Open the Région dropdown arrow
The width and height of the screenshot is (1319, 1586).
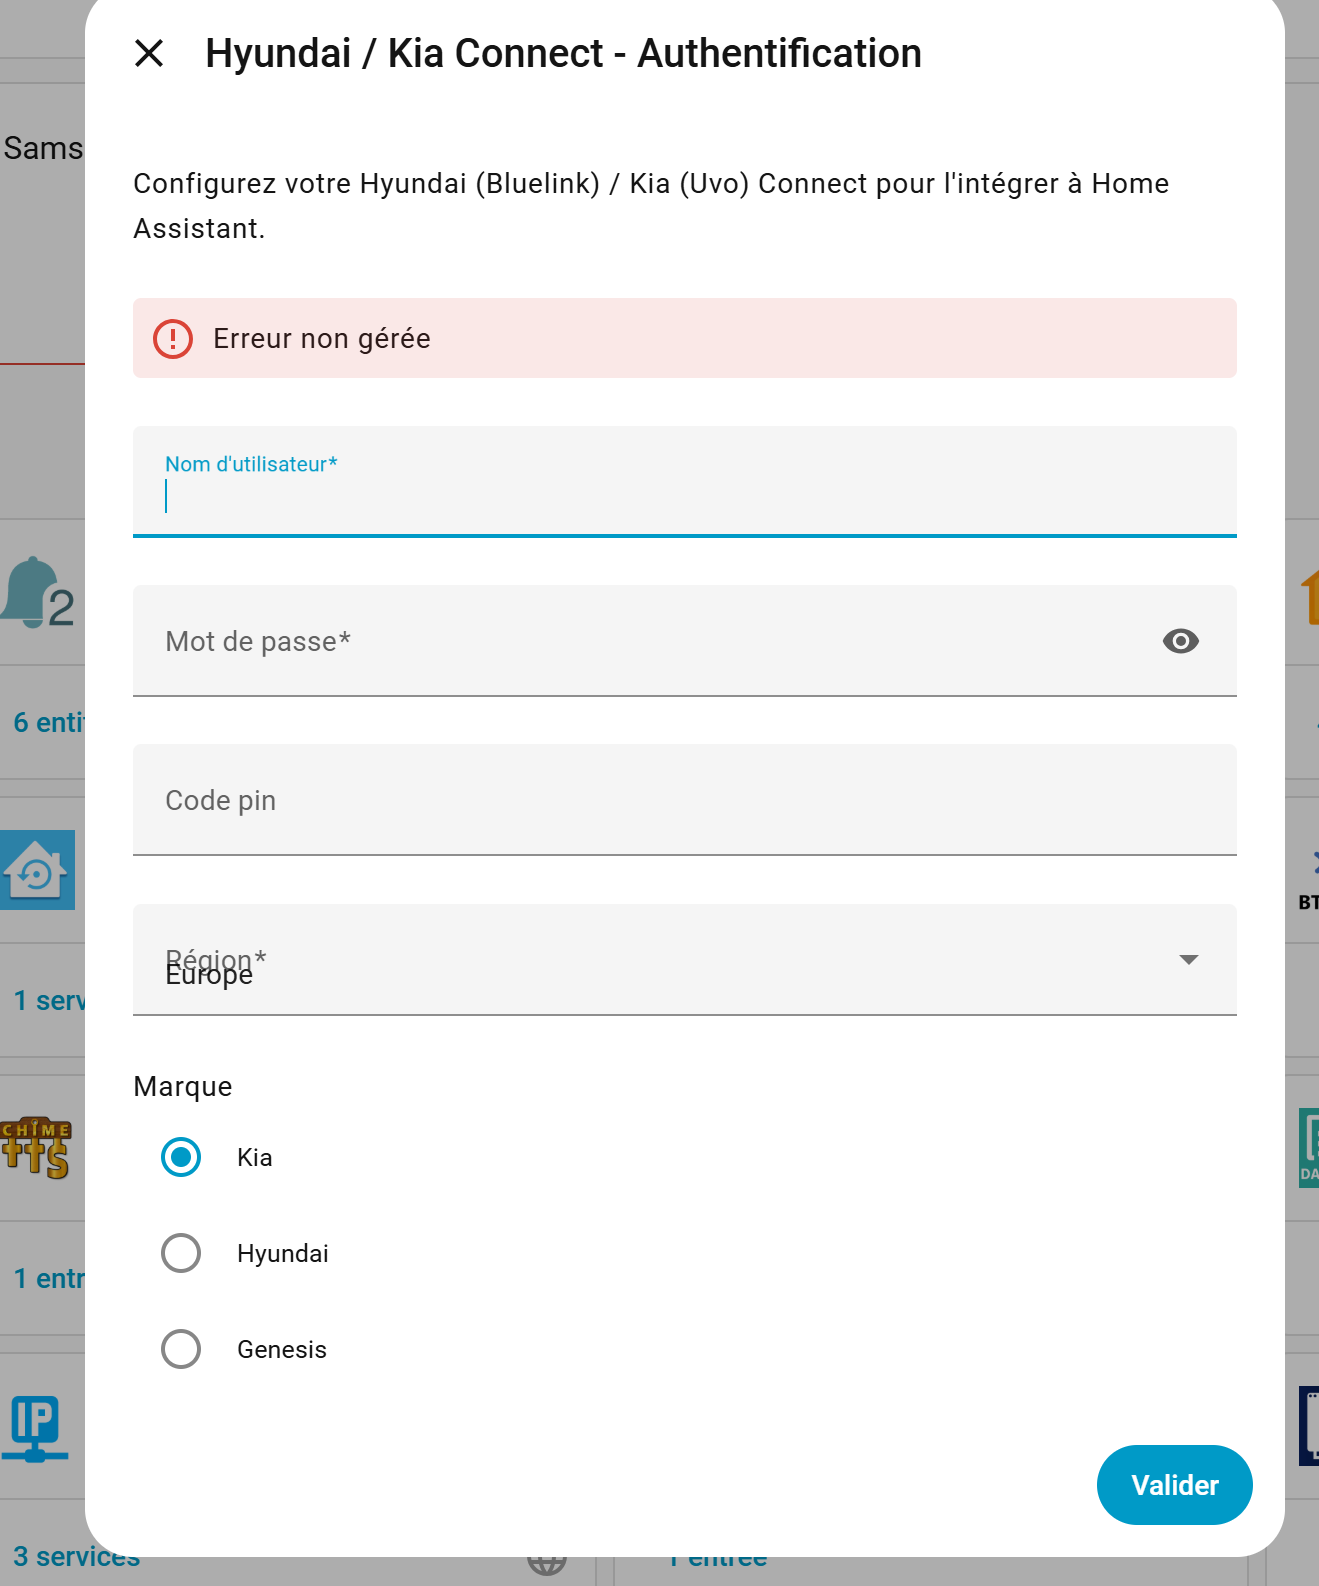point(1188,960)
